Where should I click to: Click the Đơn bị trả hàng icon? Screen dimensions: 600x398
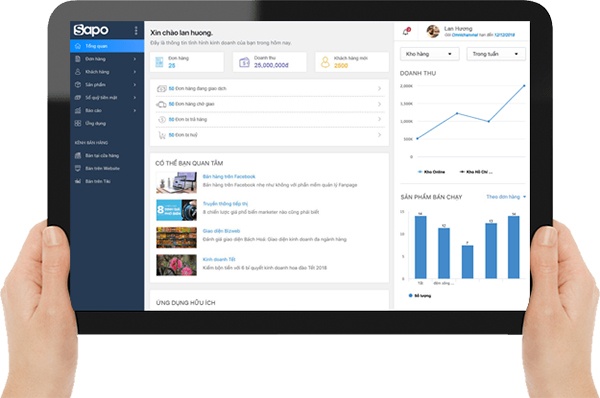(161, 119)
